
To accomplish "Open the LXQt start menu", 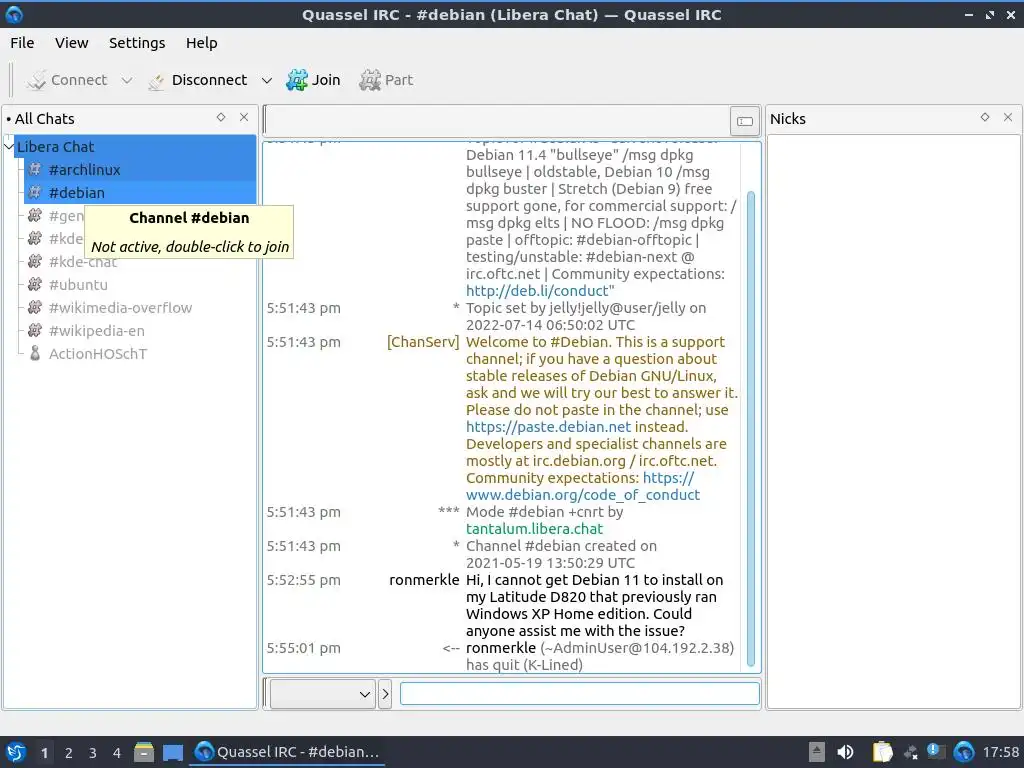I will pos(16,752).
